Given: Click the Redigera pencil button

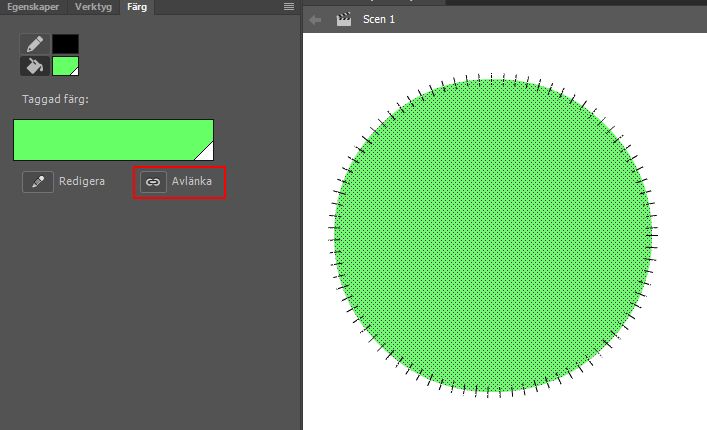Looking at the screenshot, I should [x=38, y=182].
